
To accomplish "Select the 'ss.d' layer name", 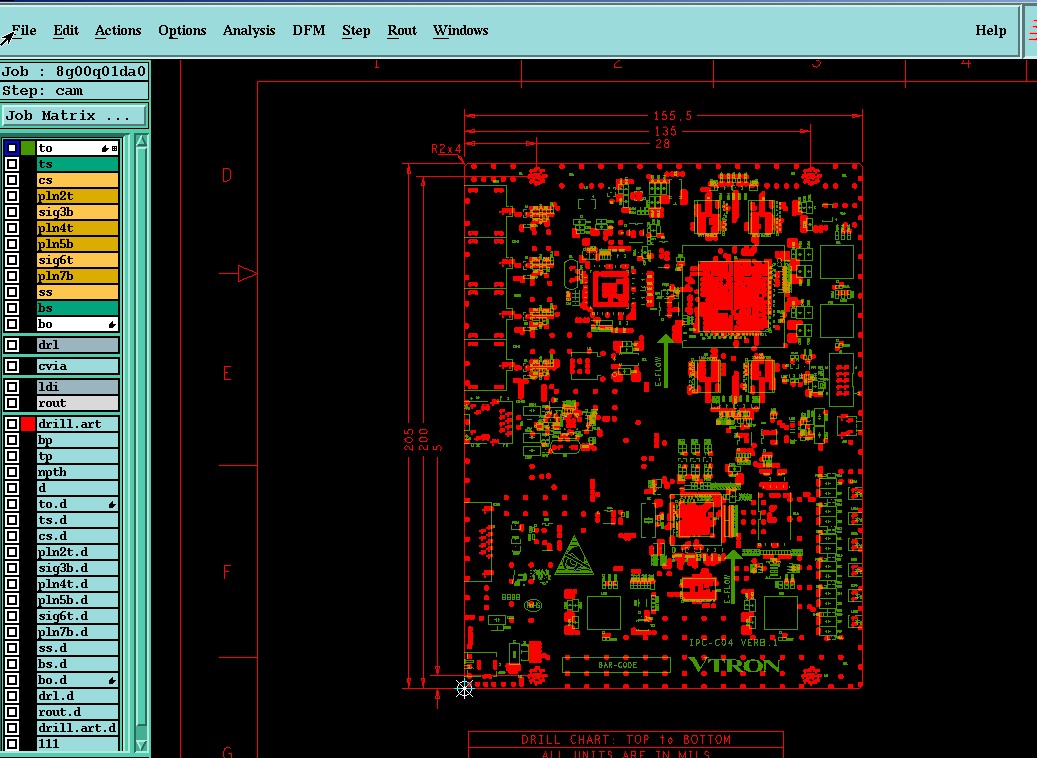I will pyautogui.click(x=77, y=648).
